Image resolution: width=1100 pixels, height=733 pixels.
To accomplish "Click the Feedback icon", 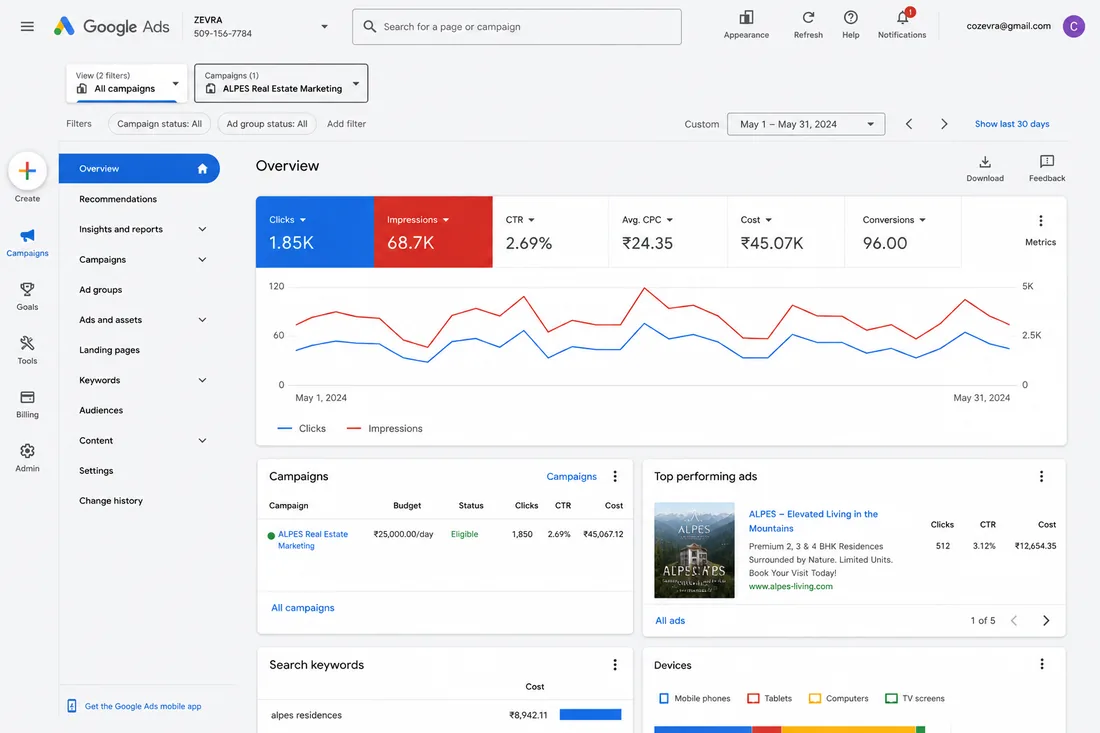I will pyautogui.click(x=1047, y=162).
